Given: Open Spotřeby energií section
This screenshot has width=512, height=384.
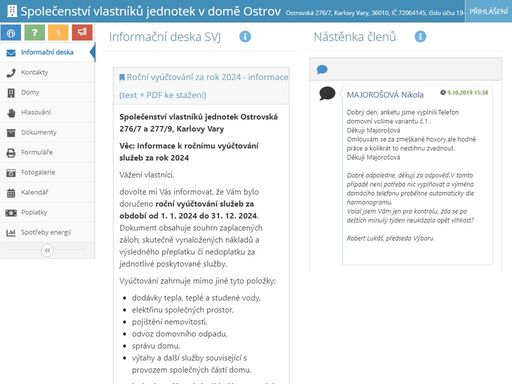Looking at the screenshot, I should coord(47,232).
